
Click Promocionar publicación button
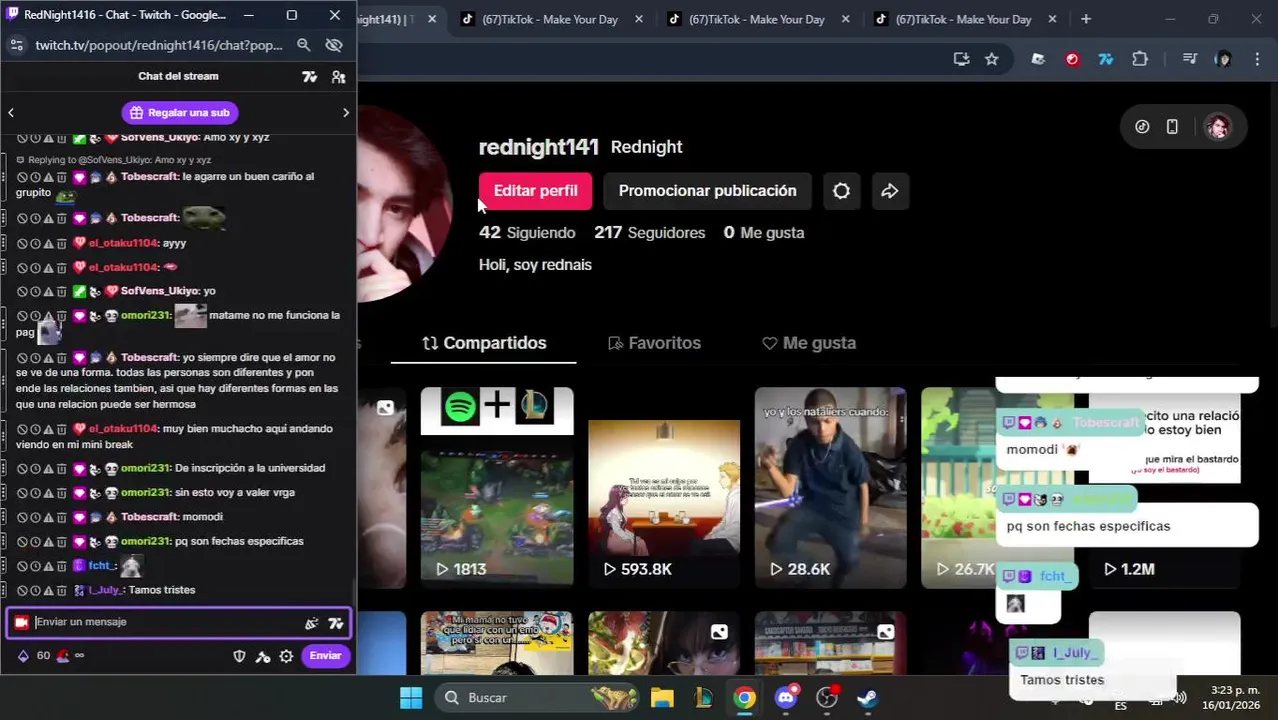click(x=707, y=191)
